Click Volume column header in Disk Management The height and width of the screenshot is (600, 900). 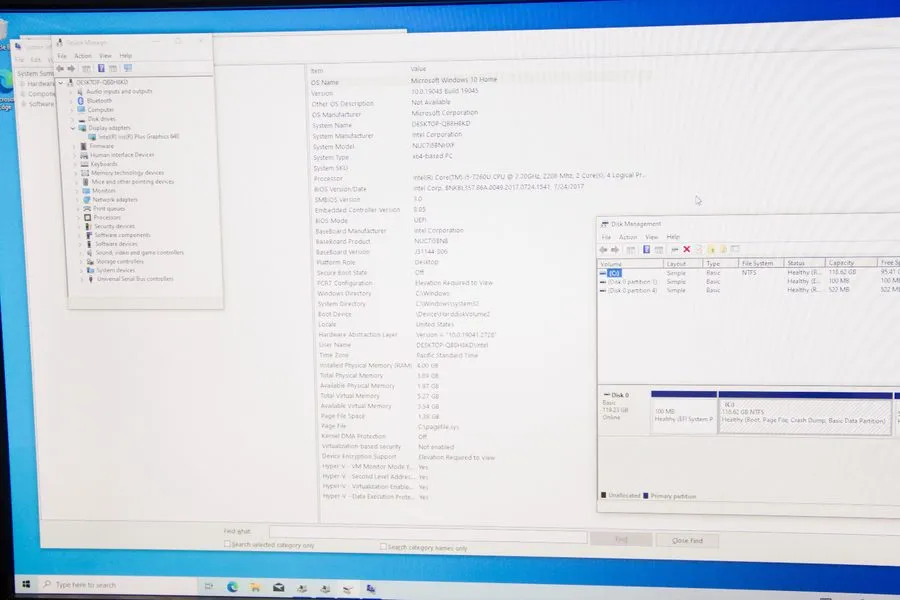(630, 264)
